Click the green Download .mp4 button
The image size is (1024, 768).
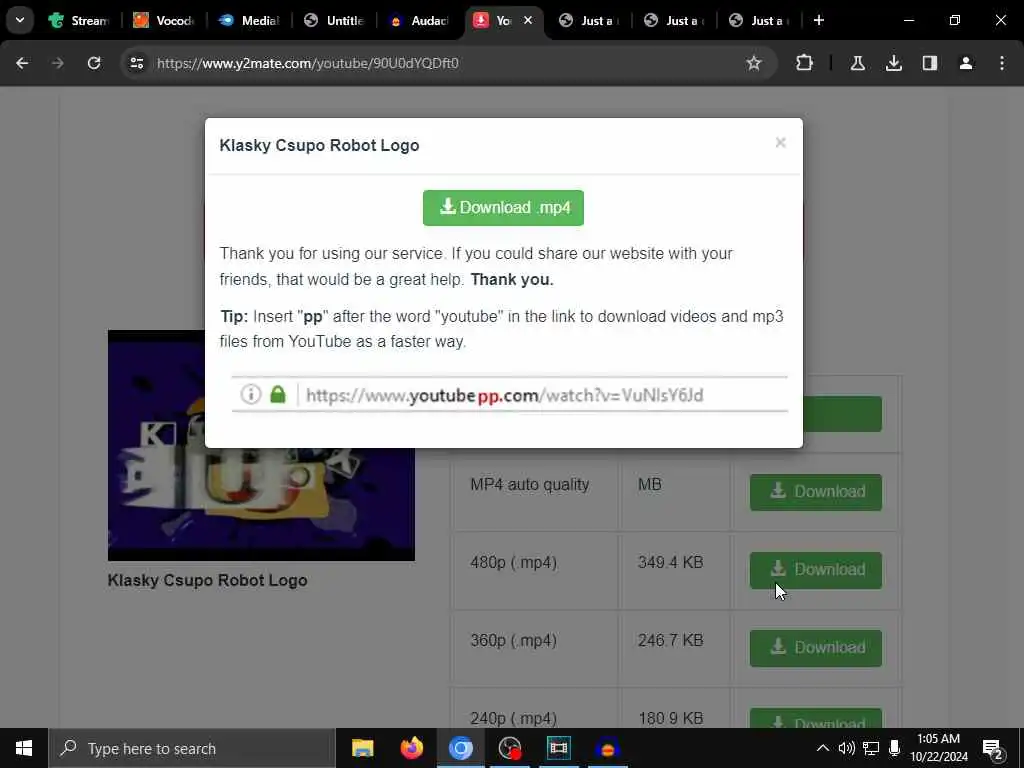click(x=503, y=208)
